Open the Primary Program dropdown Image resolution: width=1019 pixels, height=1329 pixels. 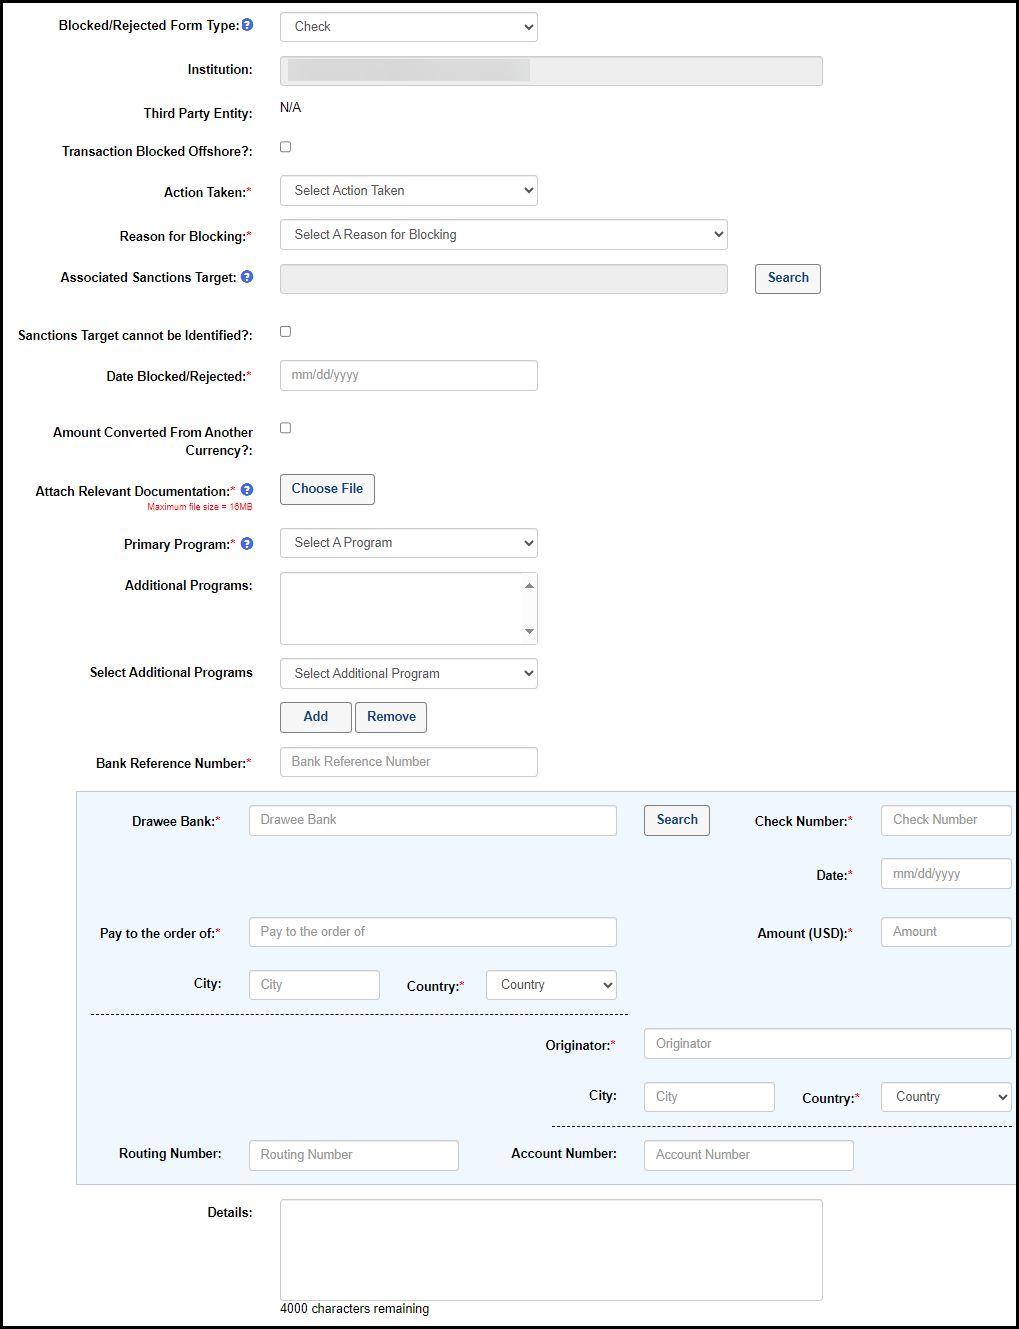pyautogui.click(x=408, y=543)
